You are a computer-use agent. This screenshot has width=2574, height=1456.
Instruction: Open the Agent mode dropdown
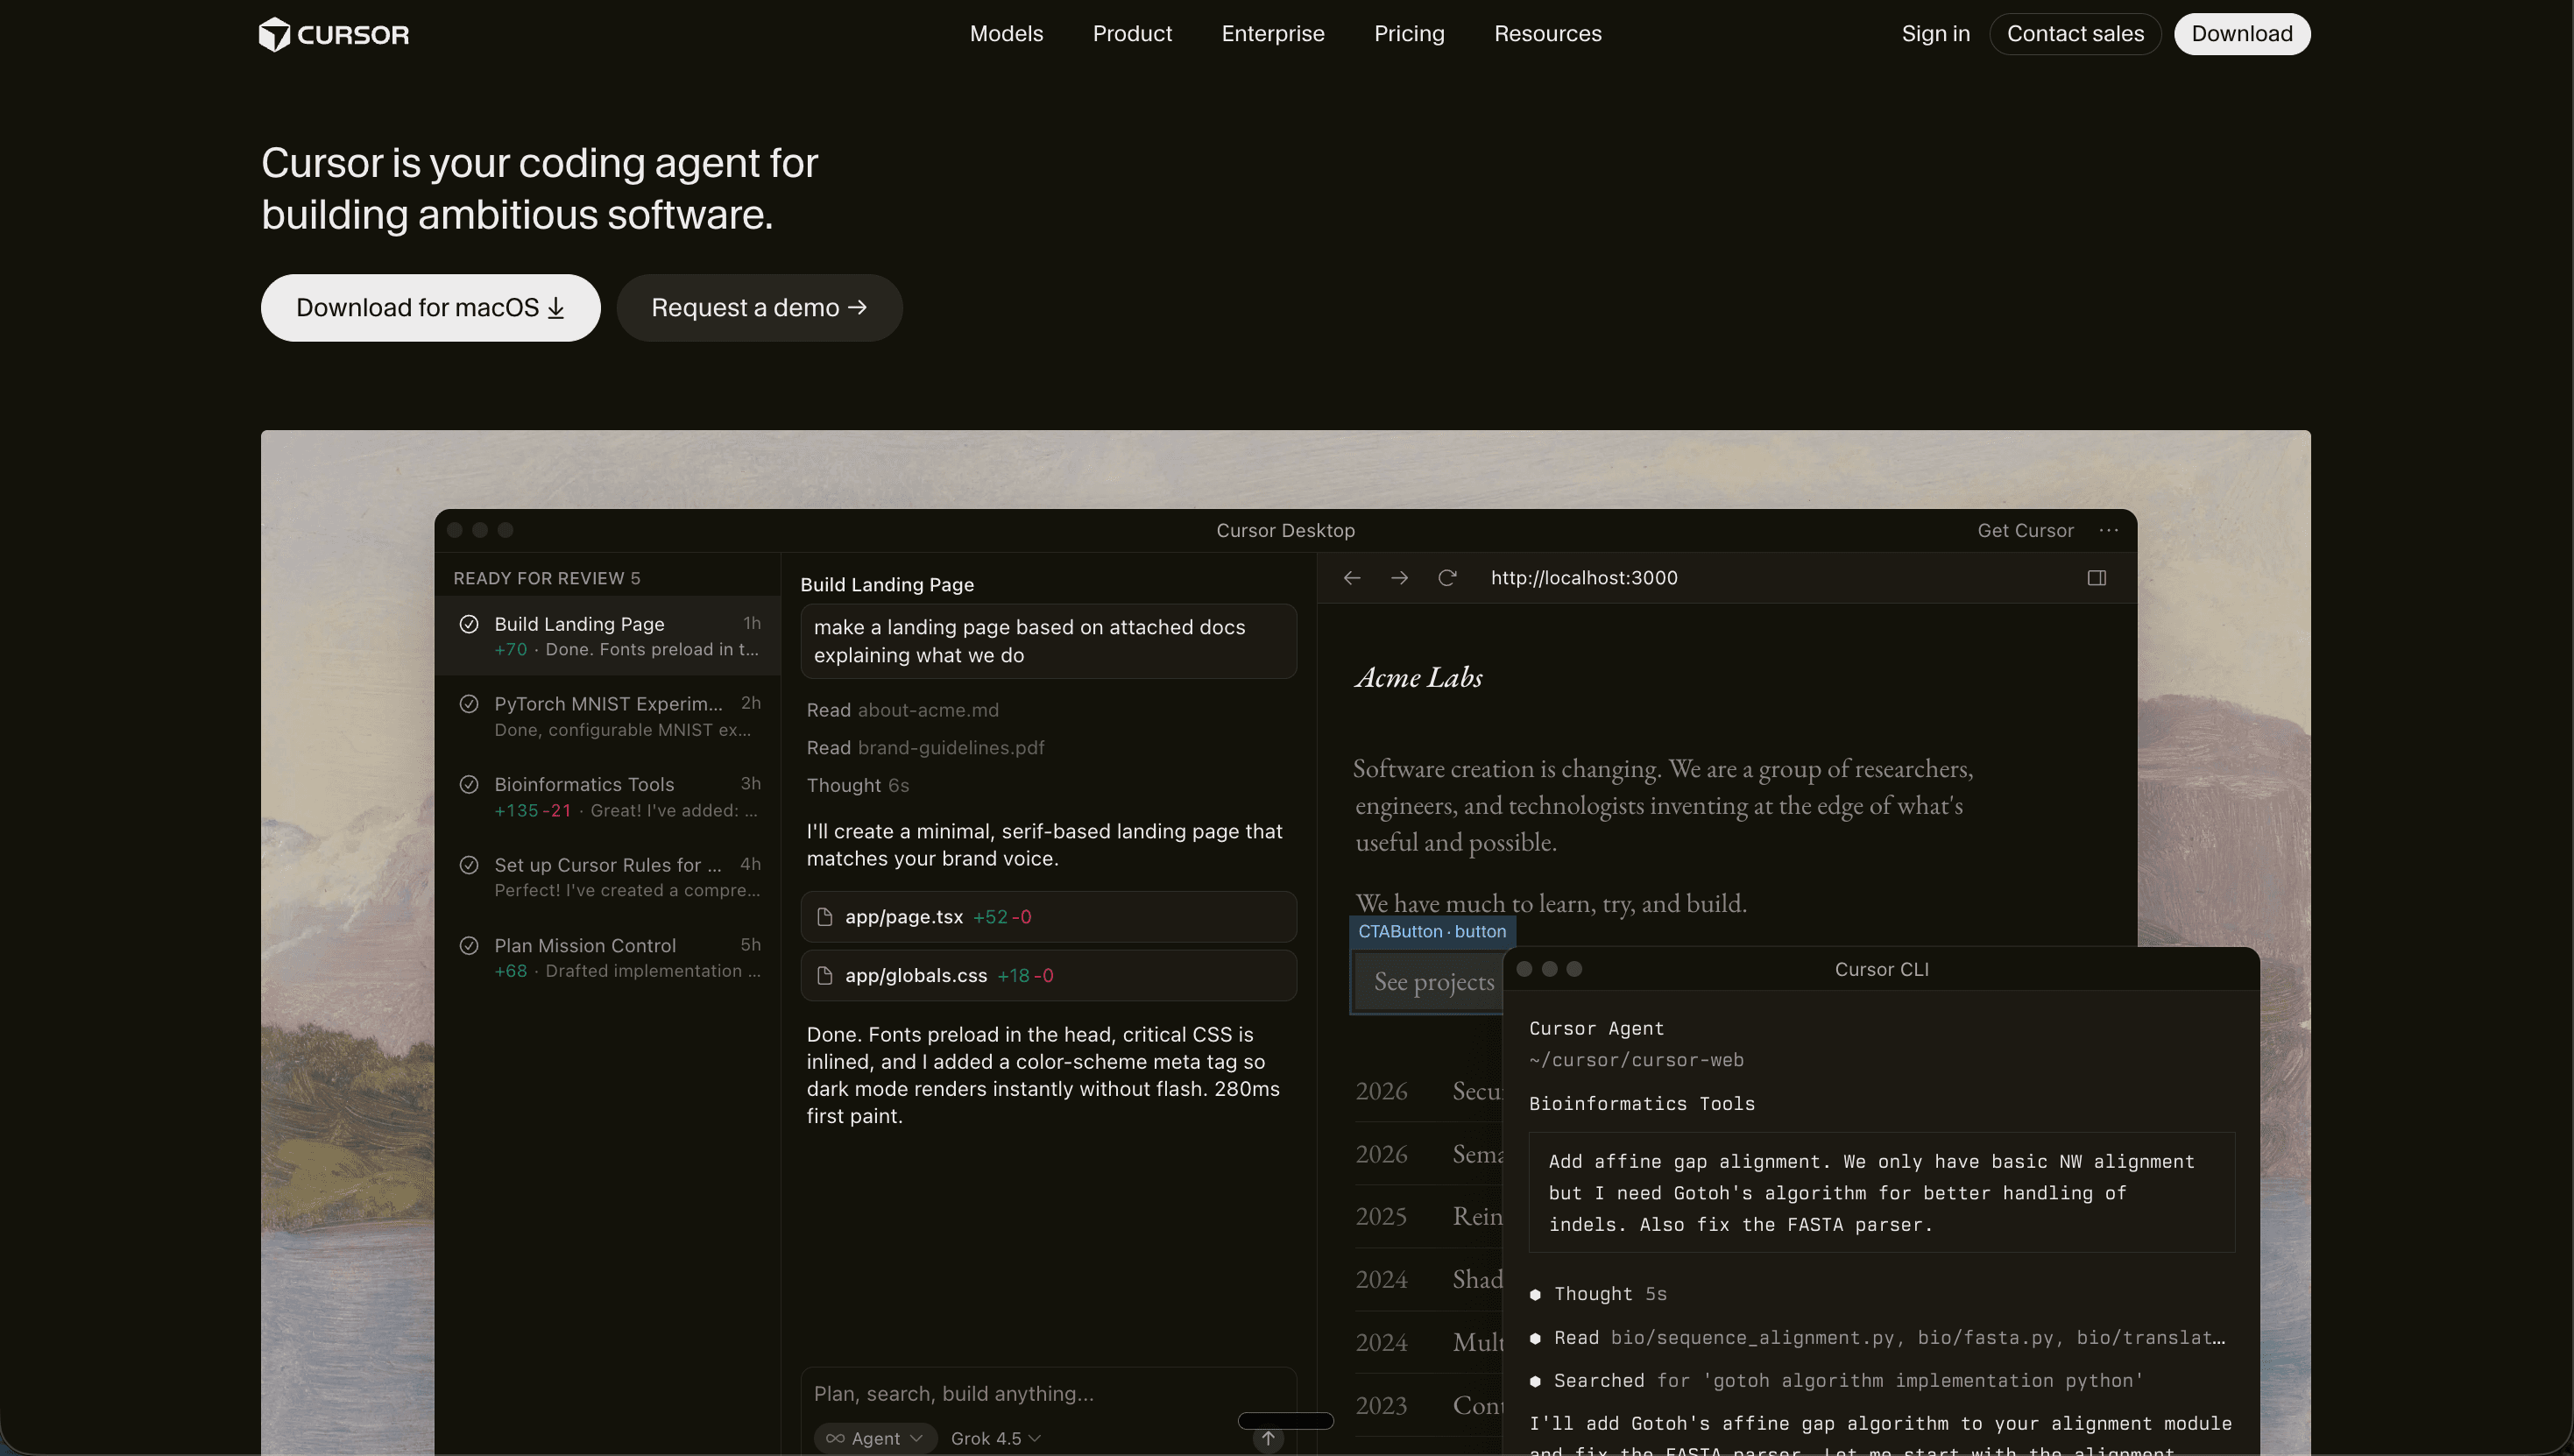[874, 1439]
